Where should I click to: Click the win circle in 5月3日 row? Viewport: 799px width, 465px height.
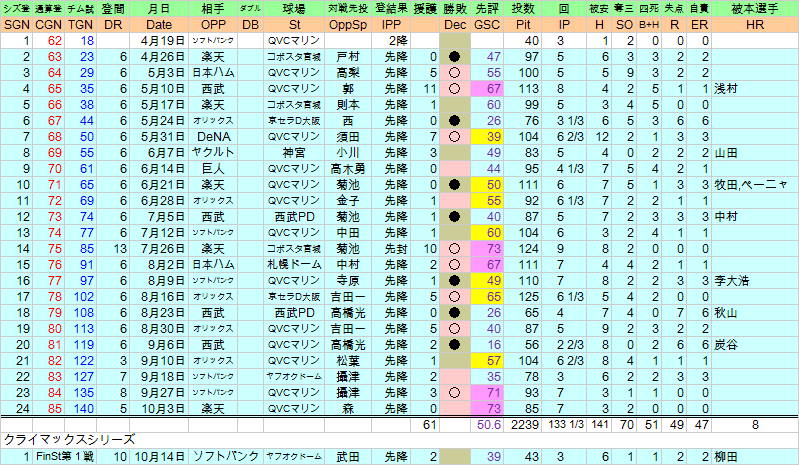tap(455, 73)
